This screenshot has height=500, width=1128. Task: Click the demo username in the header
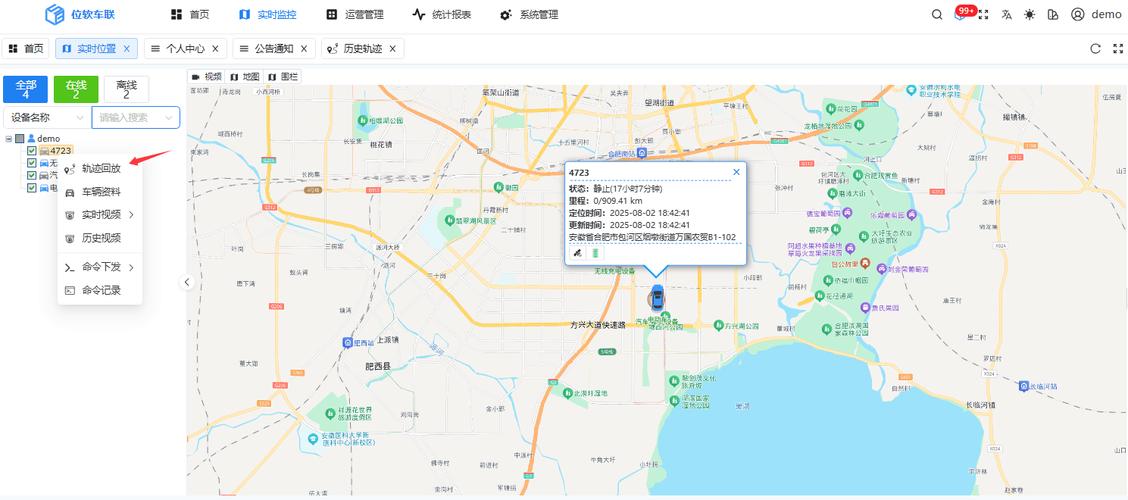click(1106, 14)
